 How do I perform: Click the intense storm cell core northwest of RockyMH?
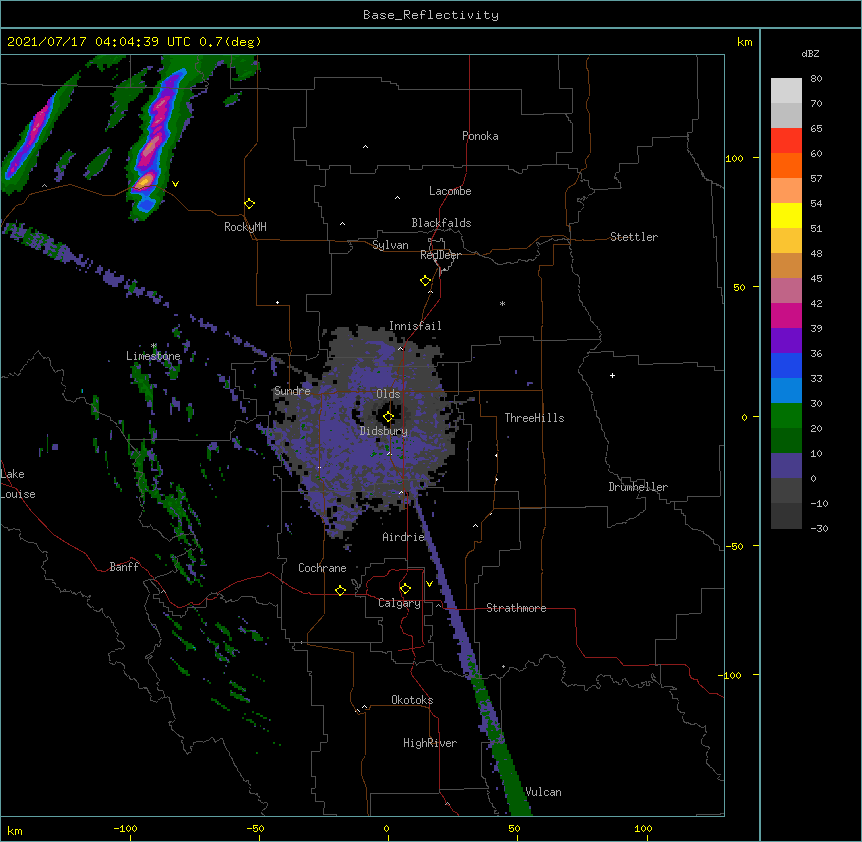click(x=145, y=181)
